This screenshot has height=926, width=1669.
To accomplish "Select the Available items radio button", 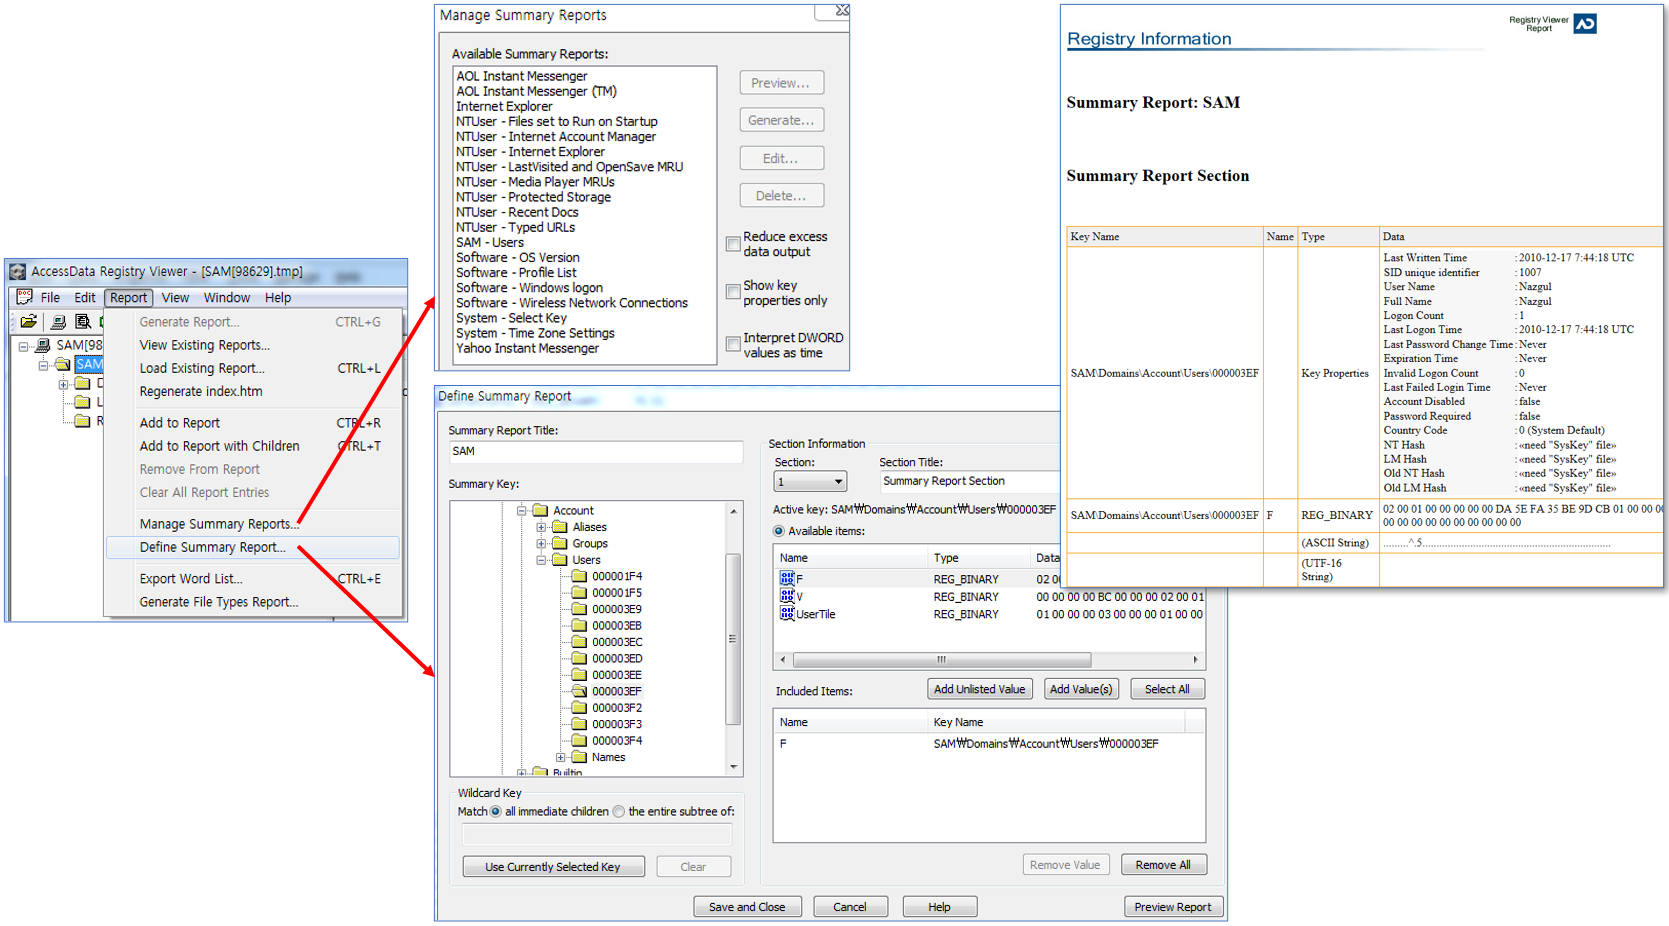I will point(778,531).
